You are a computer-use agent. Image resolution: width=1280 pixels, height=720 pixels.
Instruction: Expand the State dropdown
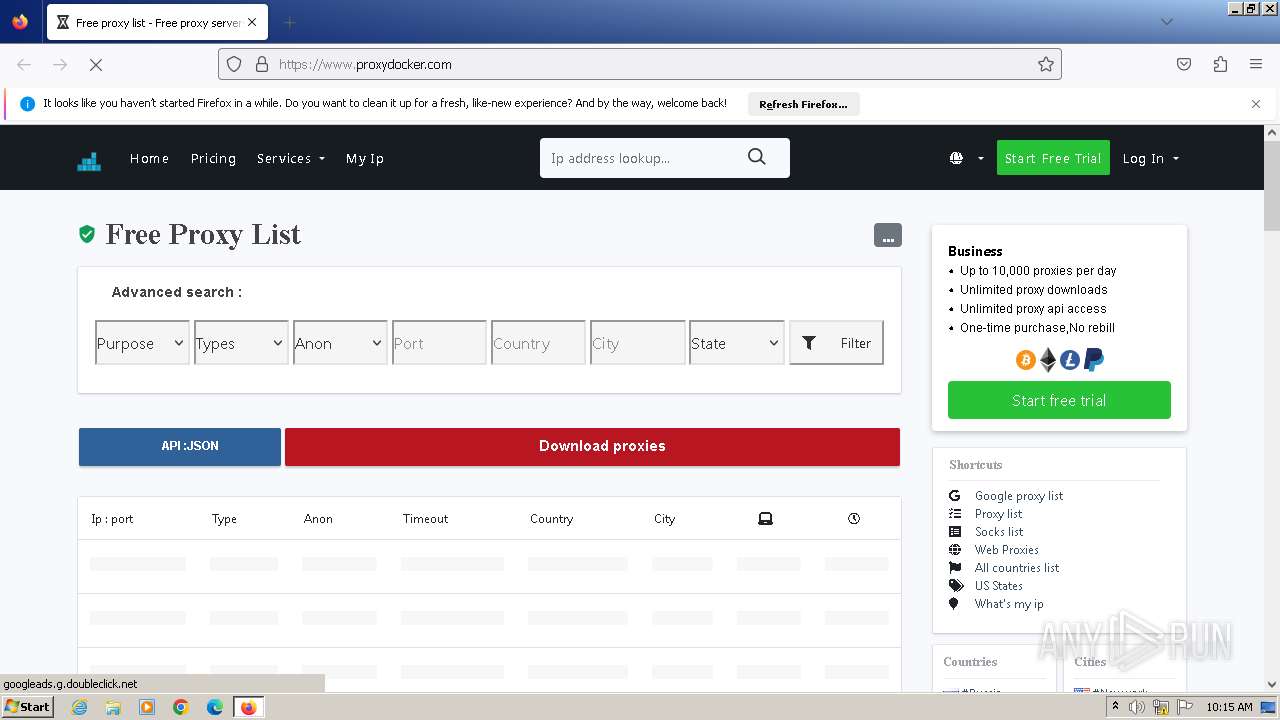pyautogui.click(x=736, y=343)
